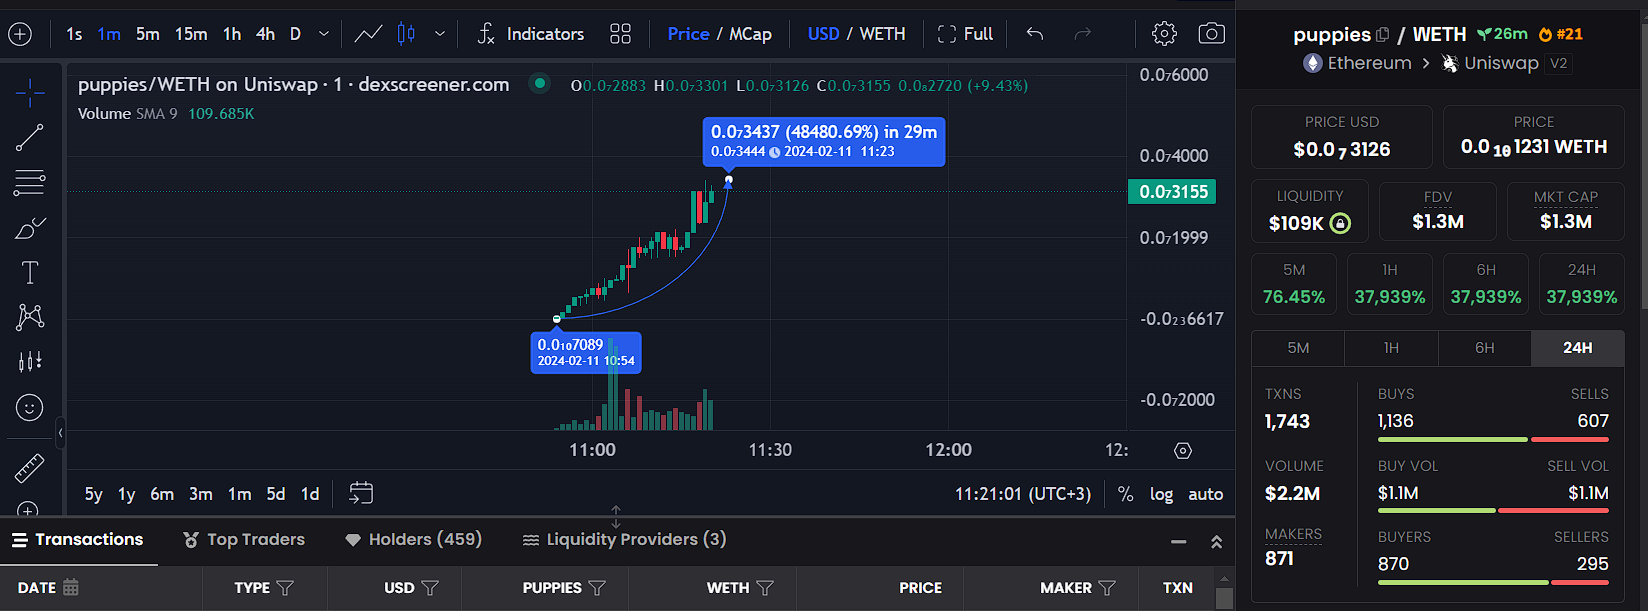Switch to the Top Traders tab
Screen dimensions: 1648x611
[x=244, y=540]
